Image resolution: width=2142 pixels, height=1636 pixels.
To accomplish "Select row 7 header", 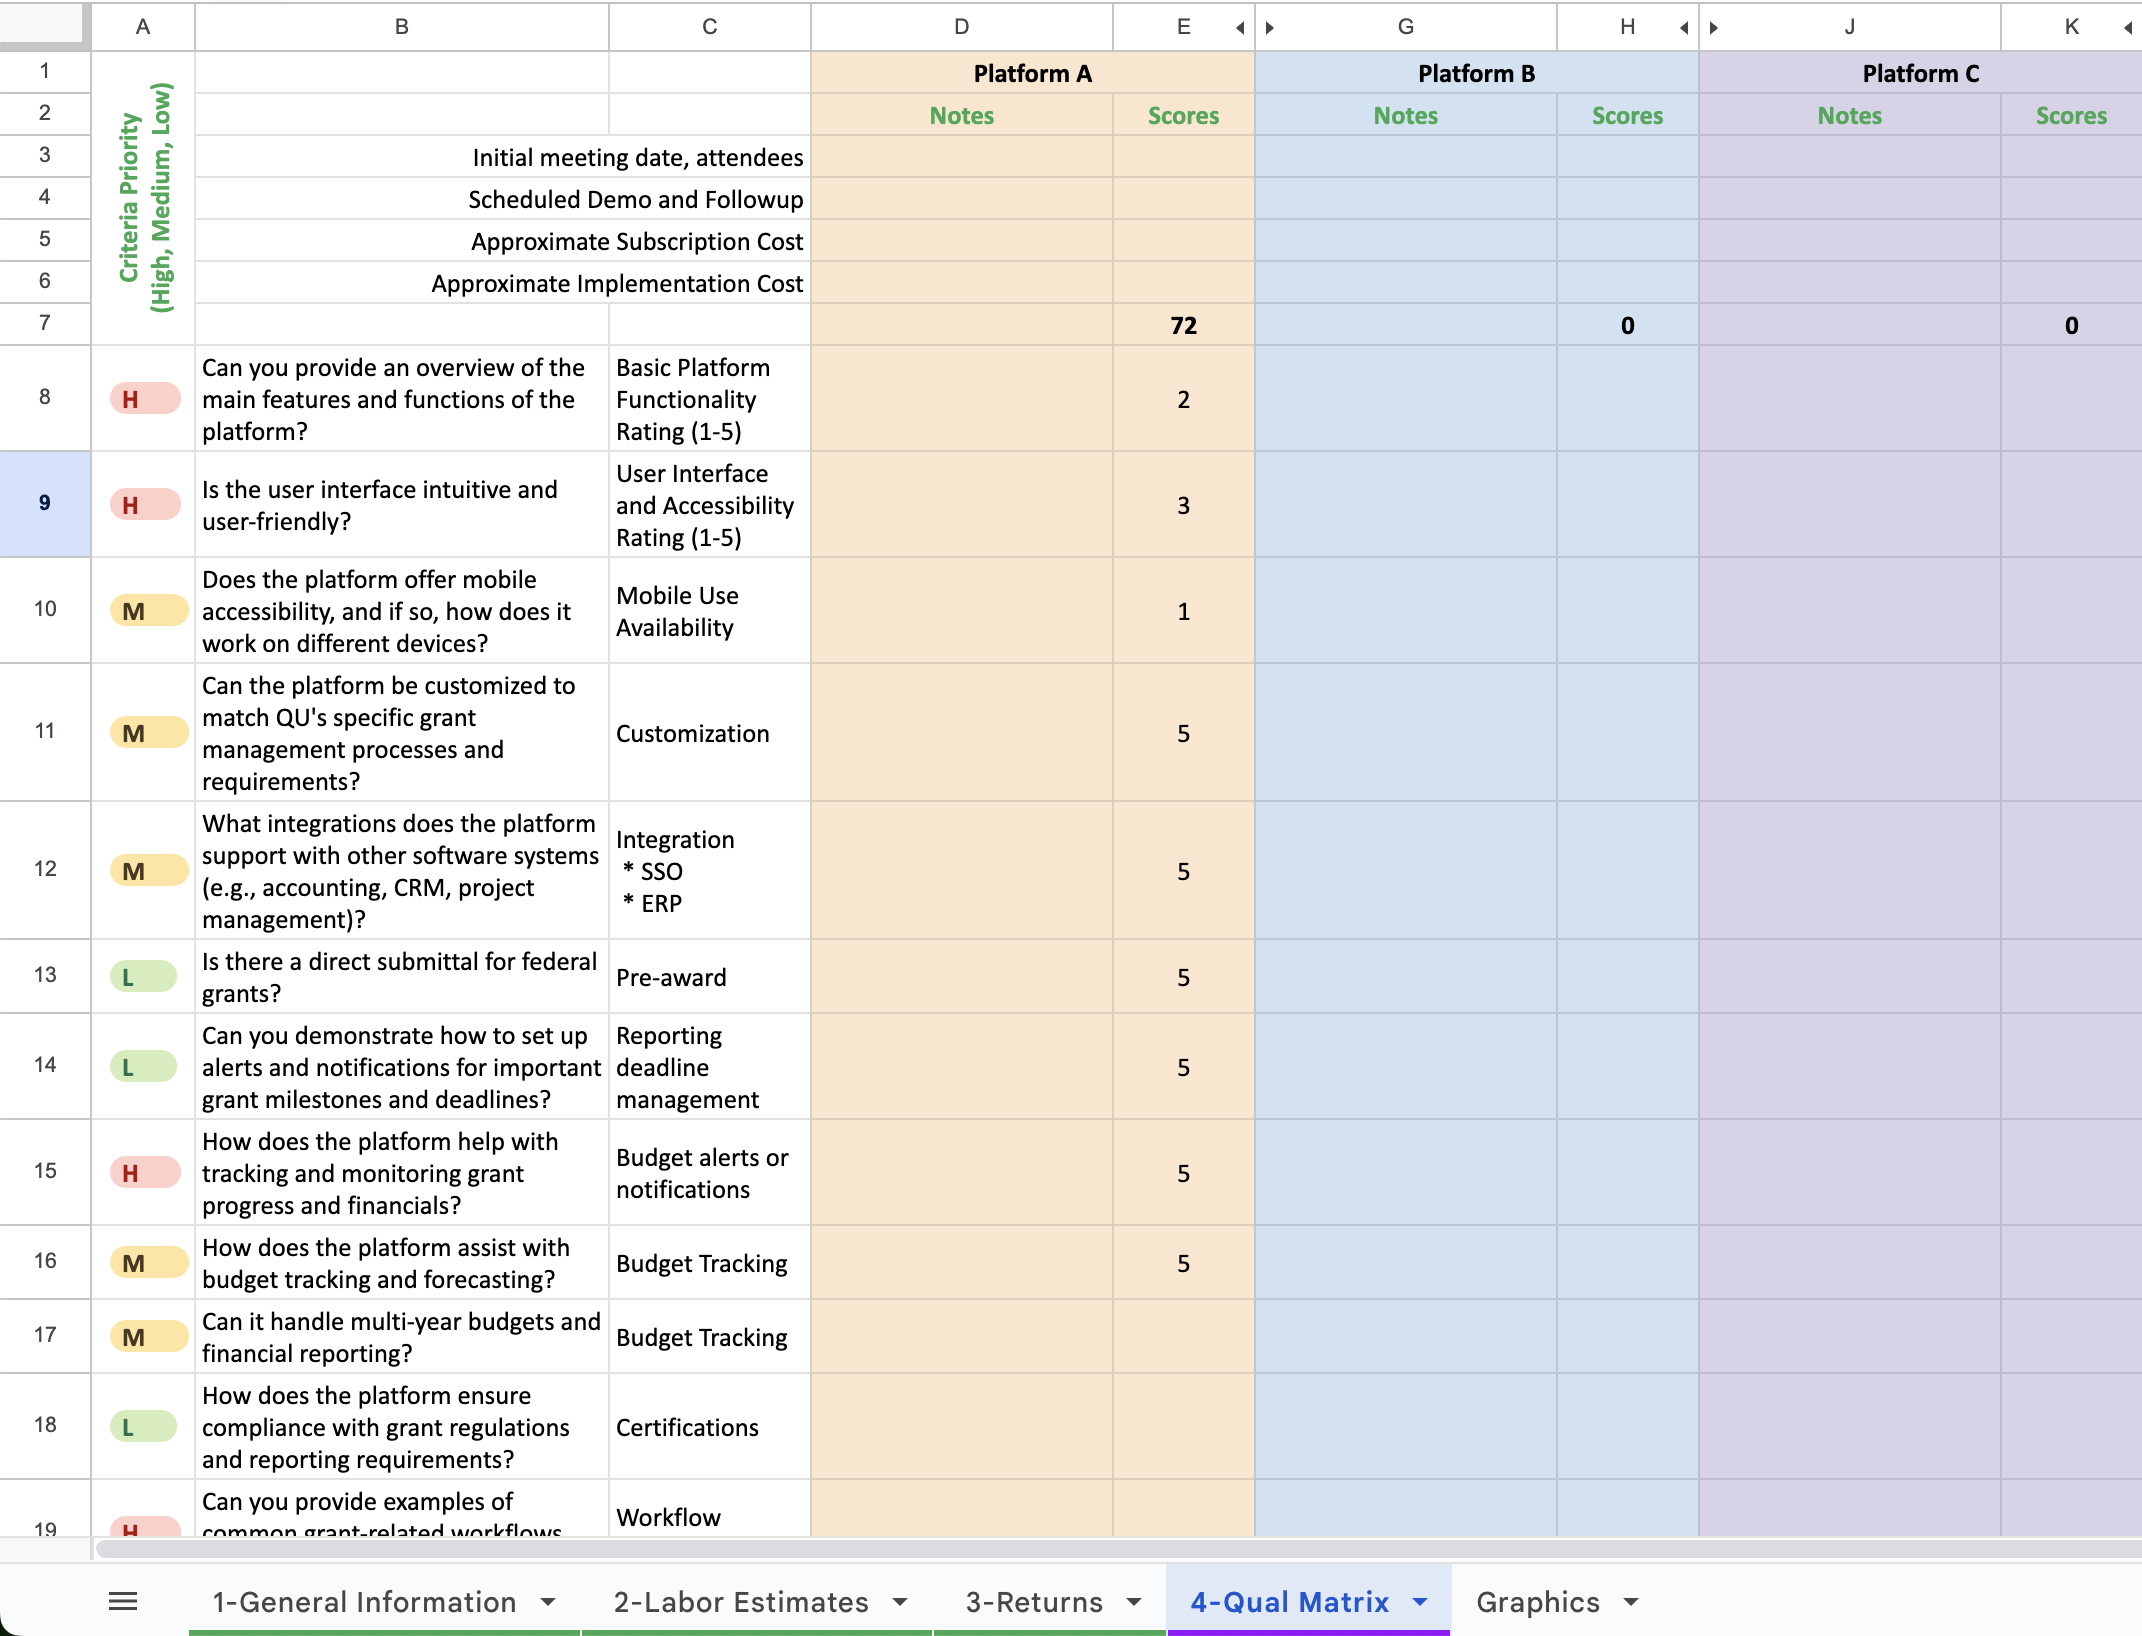I will 45,323.
